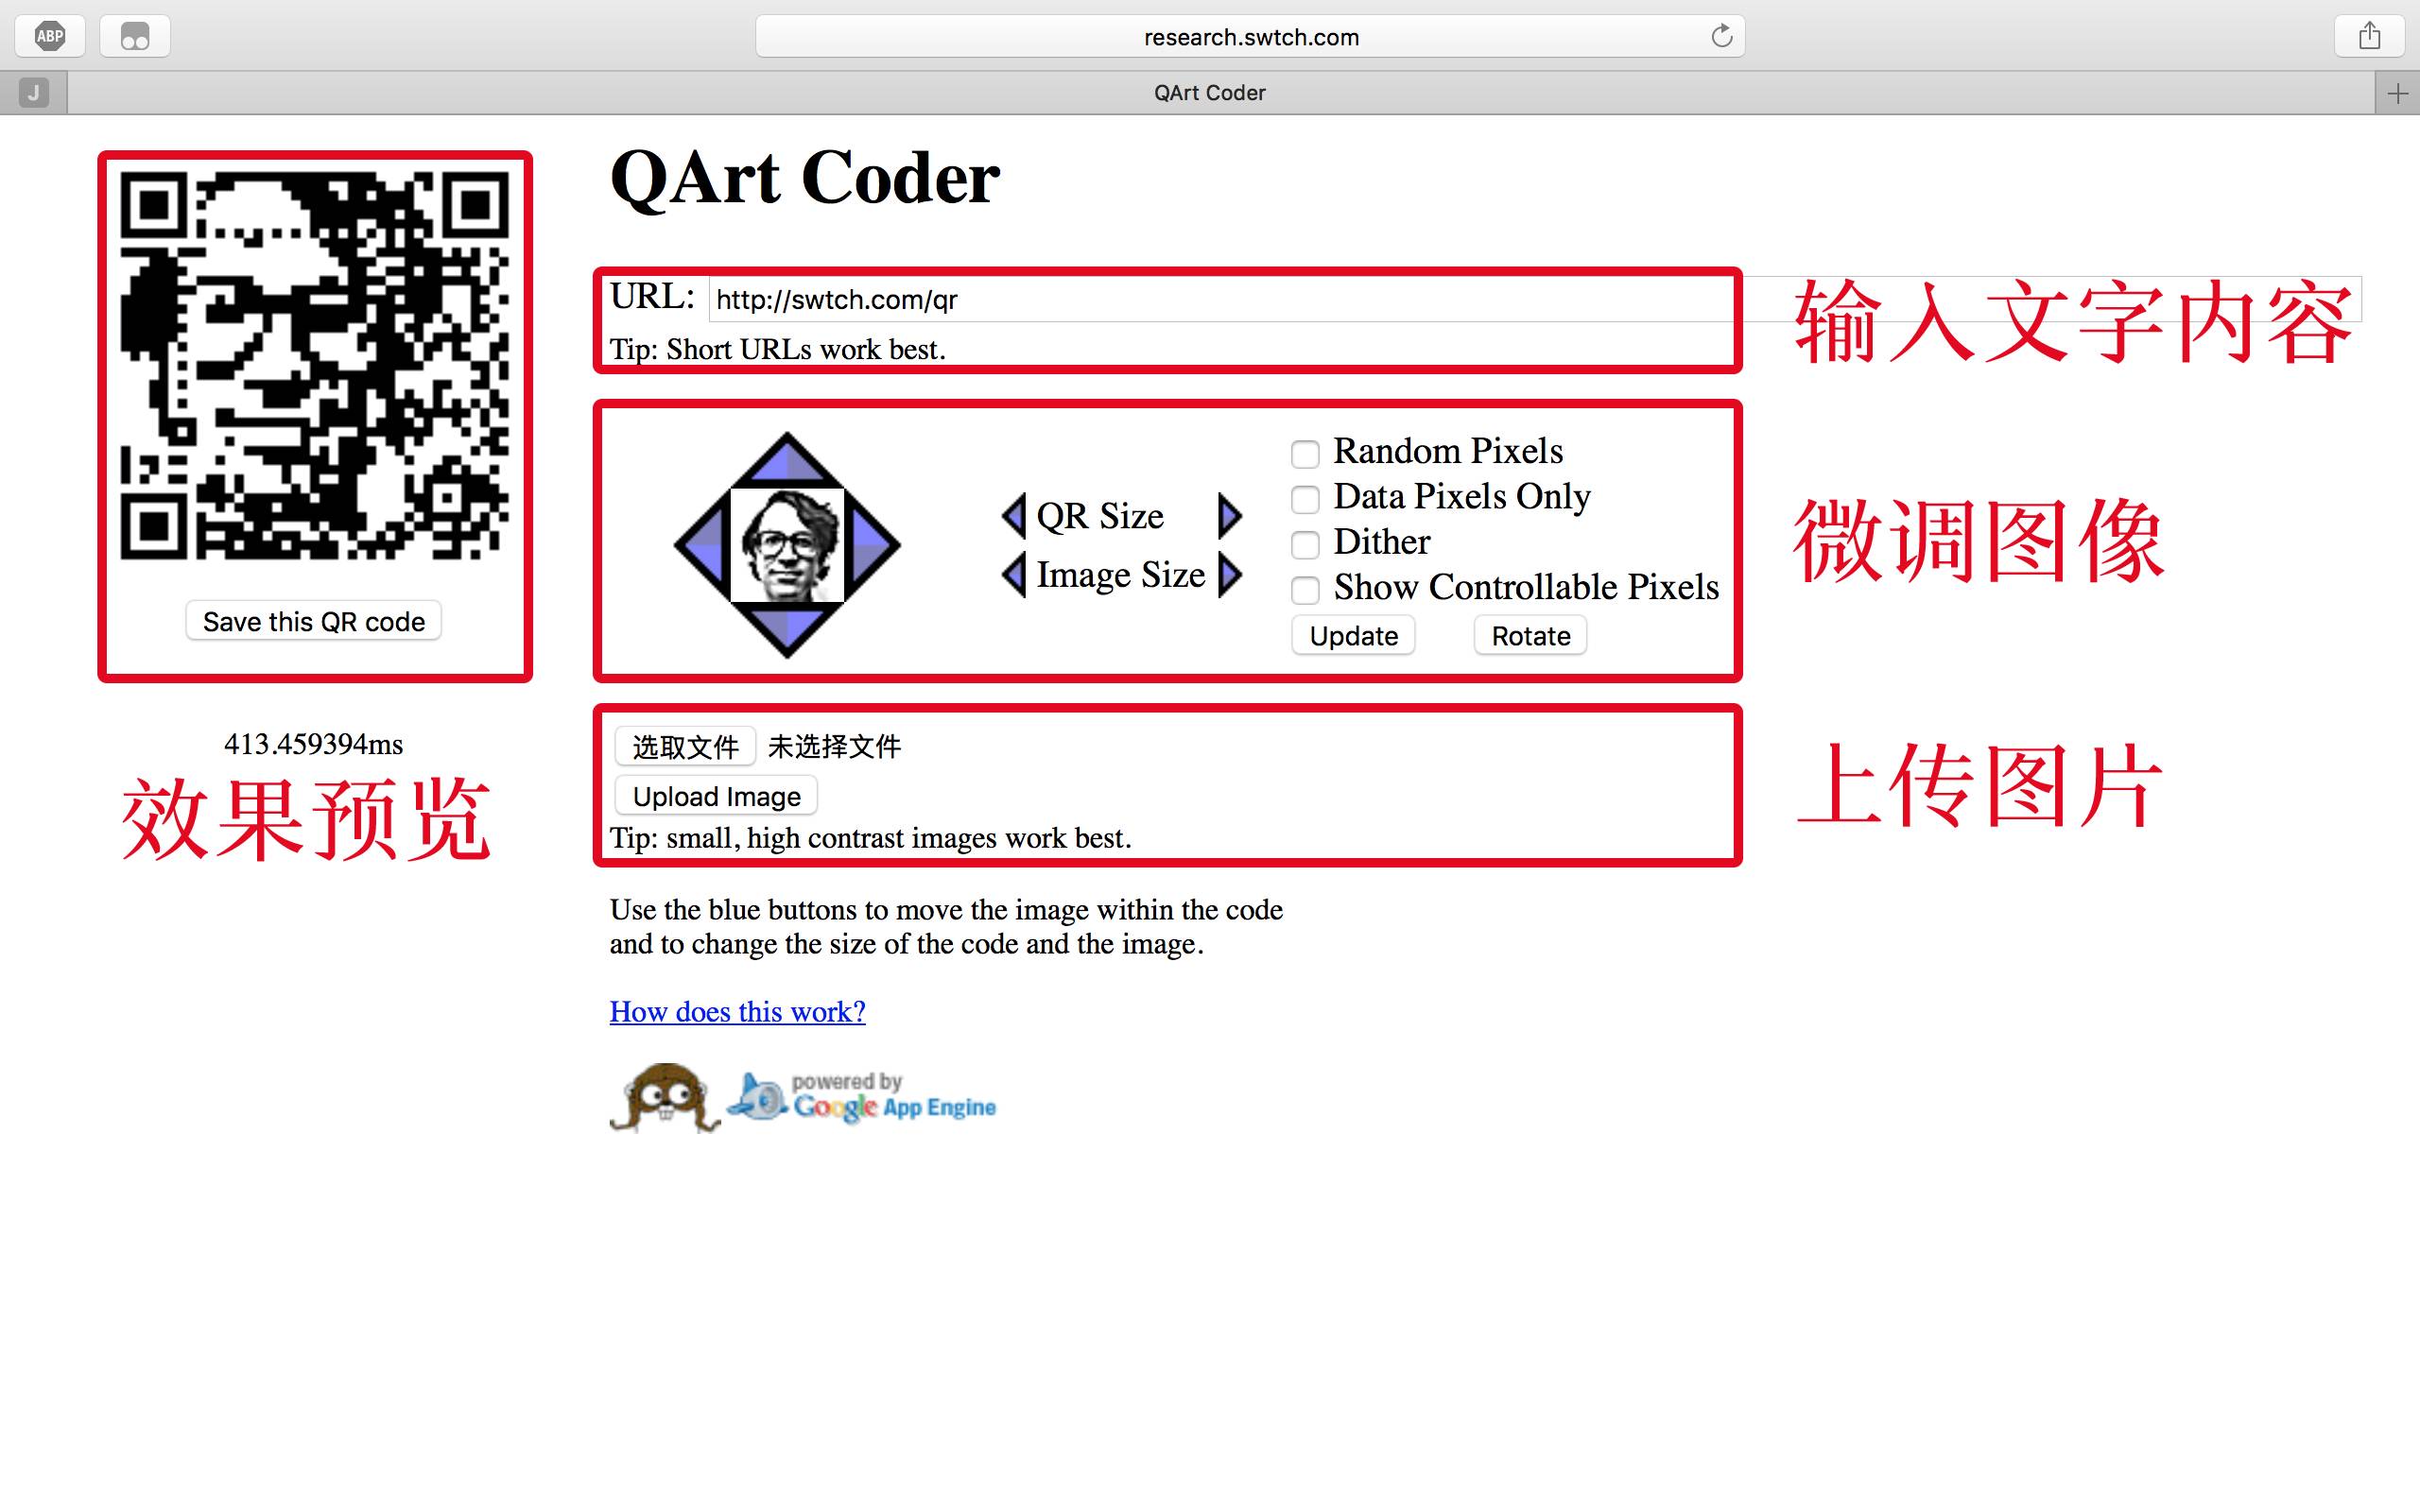Enable the Random Pixels checkbox

pyautogui.click(x=1304, y=454)
